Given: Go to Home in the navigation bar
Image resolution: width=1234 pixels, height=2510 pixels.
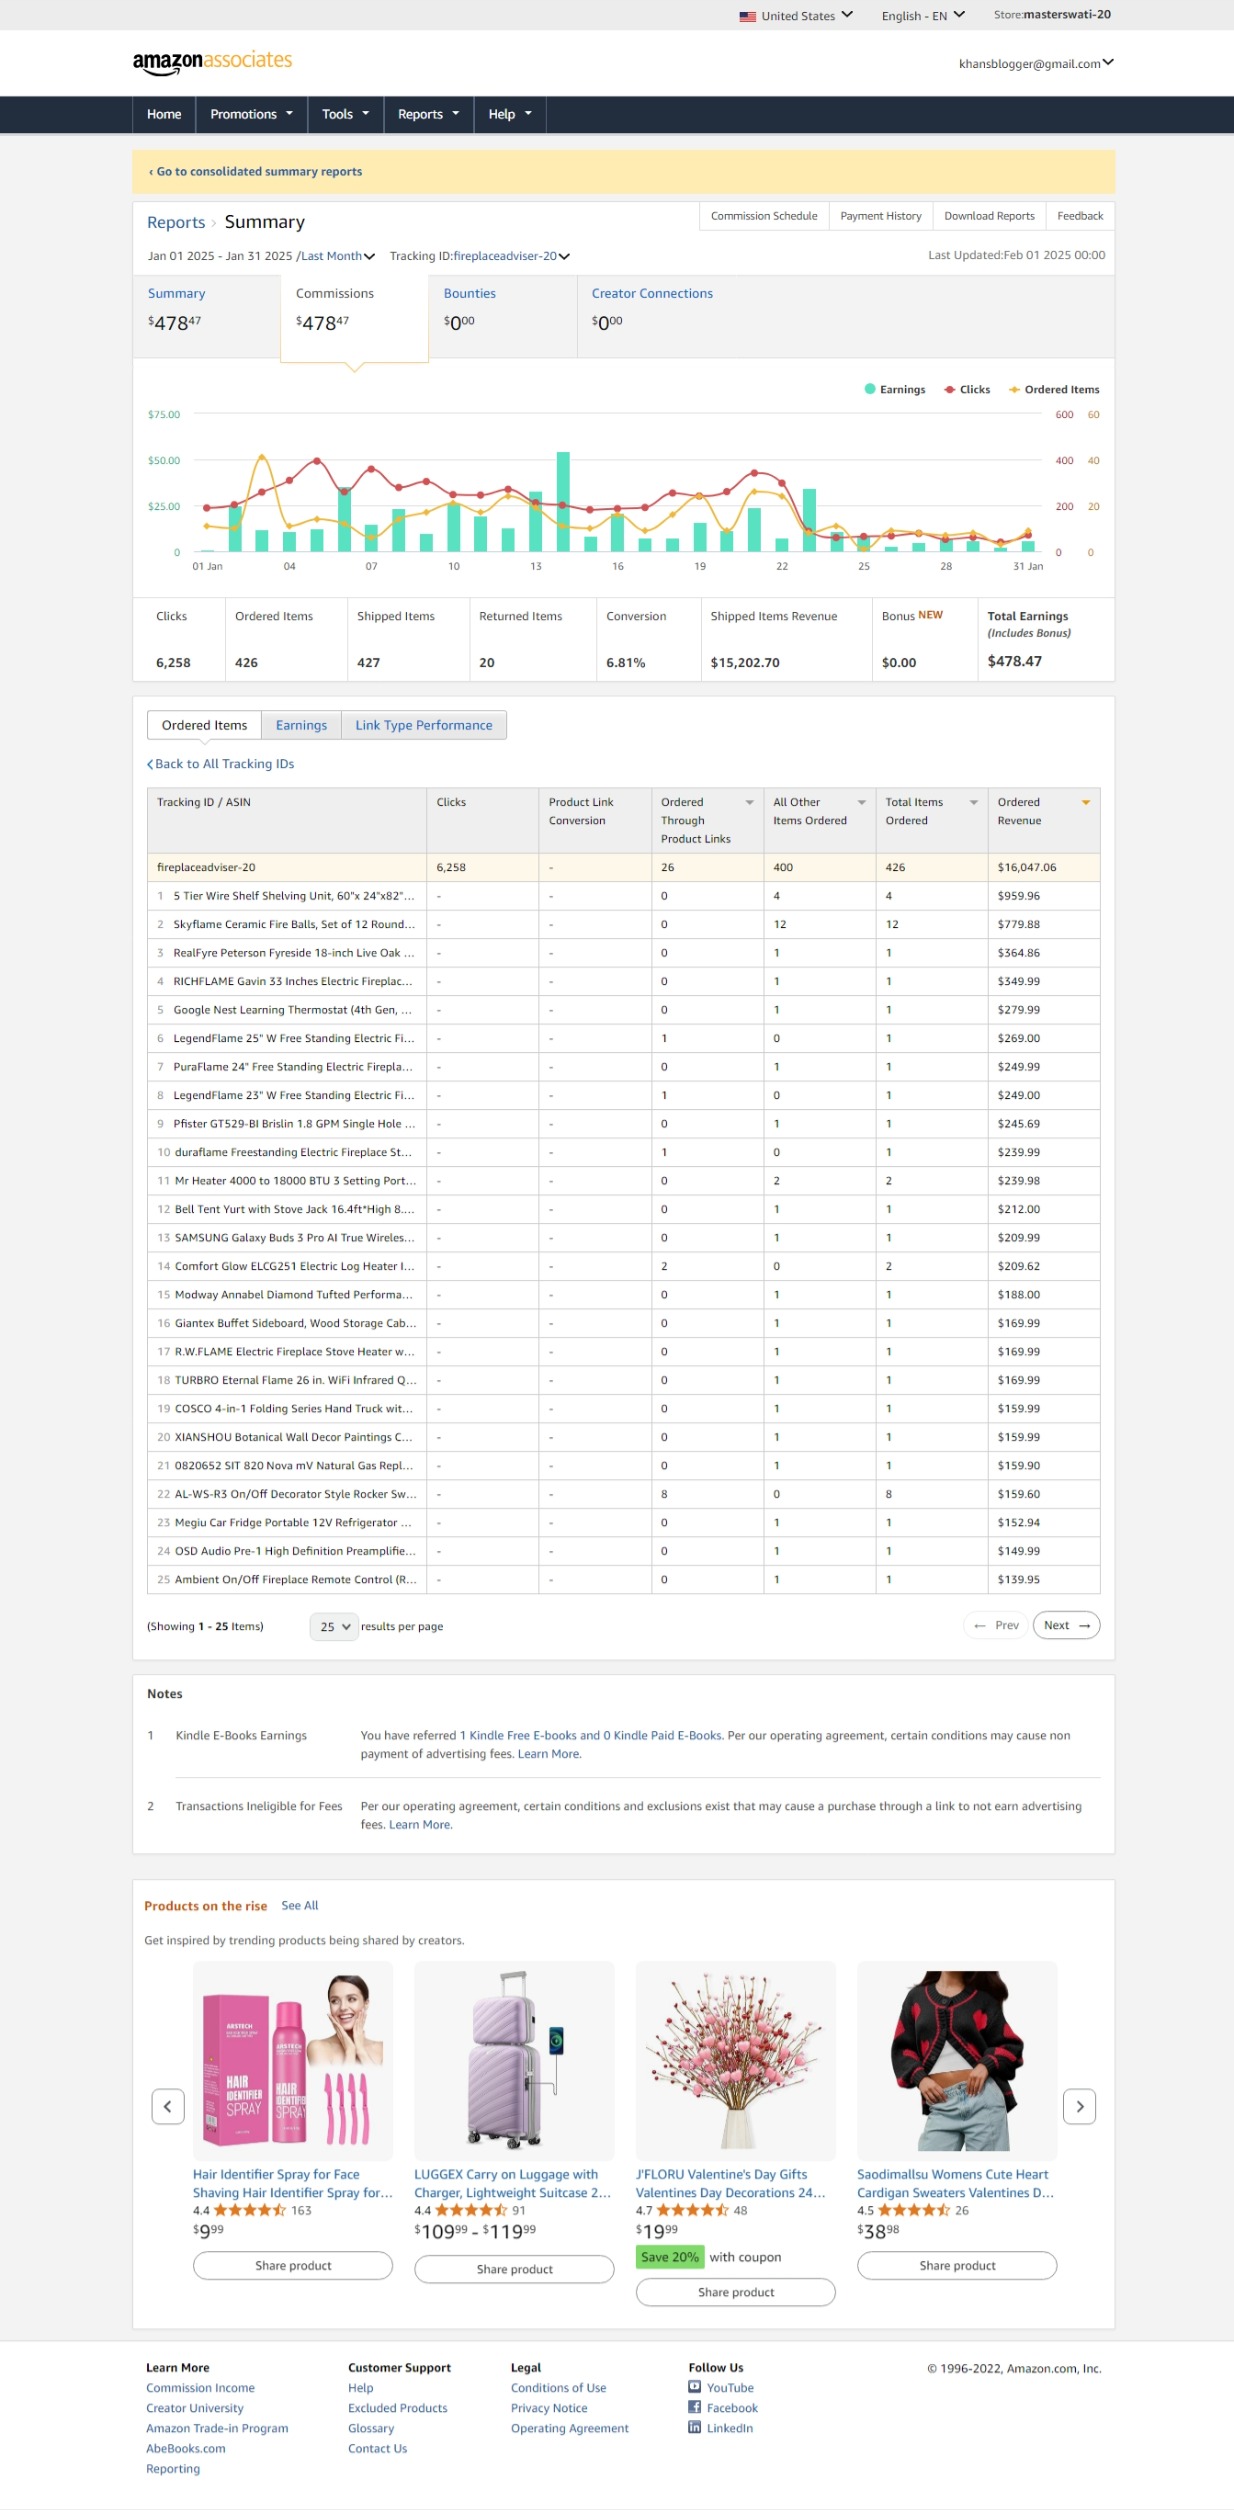Looking at the screenshot, I should tap(164, 114).
